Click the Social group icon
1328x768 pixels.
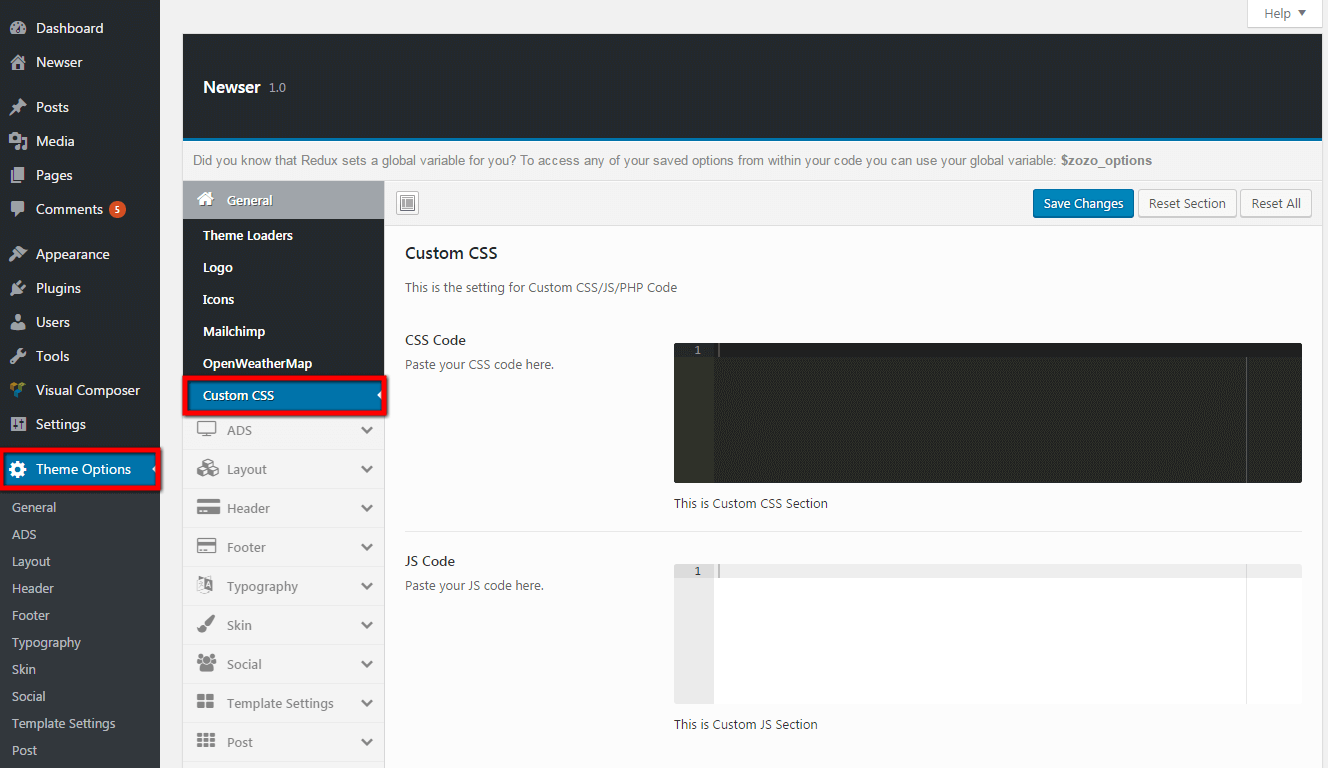[206, 664]
